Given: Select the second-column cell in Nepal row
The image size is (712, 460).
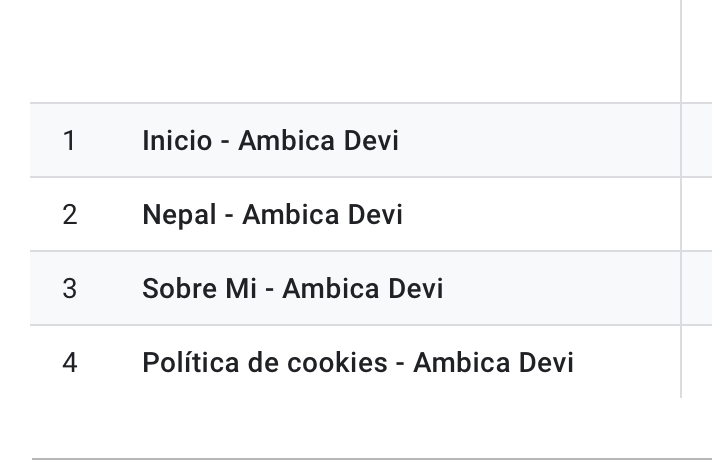Looking at the screenshot, I should [697, 214].
